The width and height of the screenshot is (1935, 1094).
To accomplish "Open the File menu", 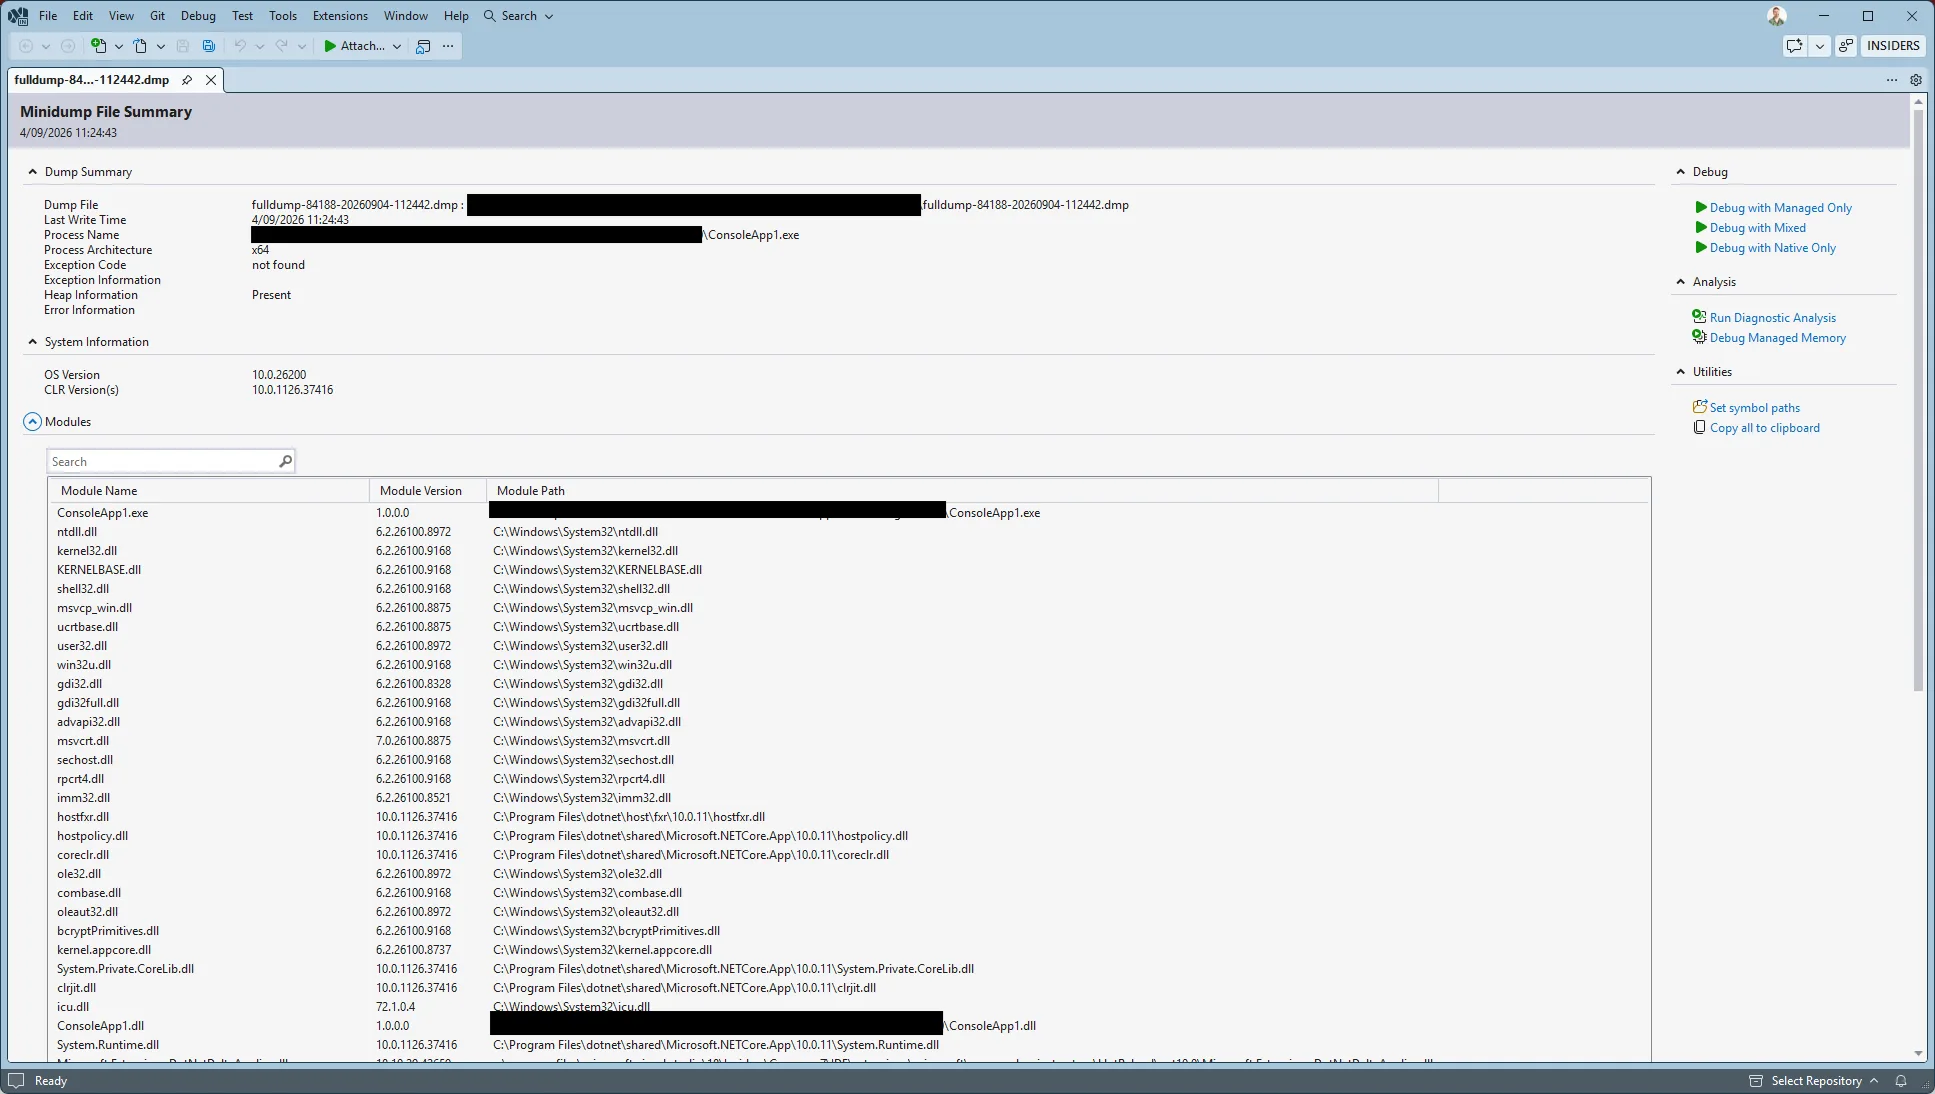I will pos(48,16).
